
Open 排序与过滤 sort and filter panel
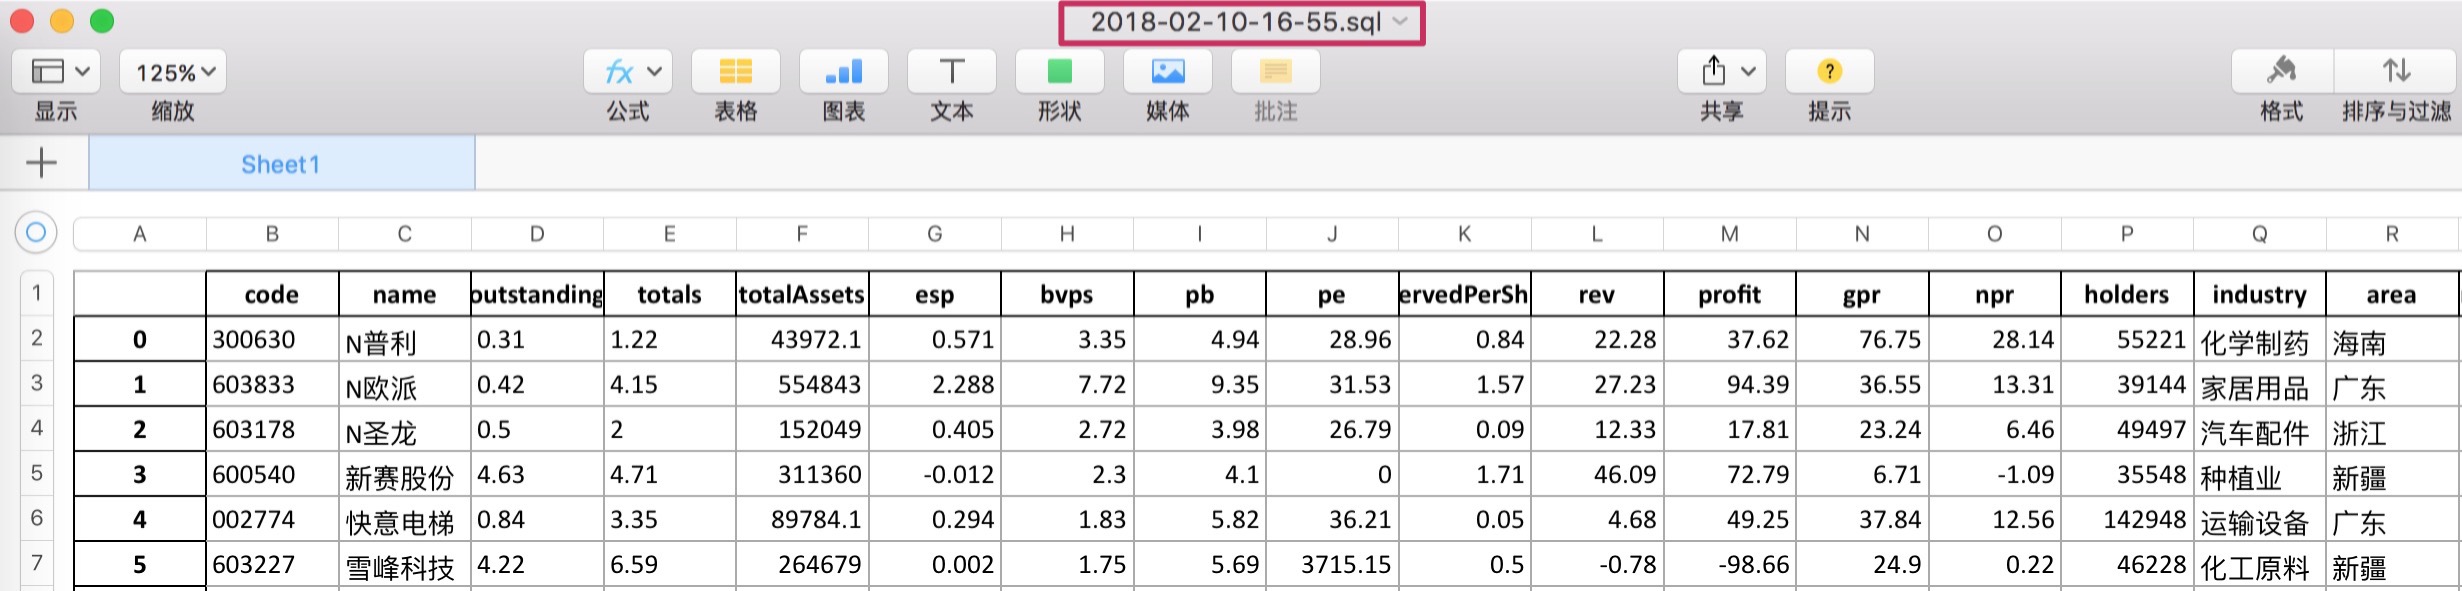tap(2396, 72)
